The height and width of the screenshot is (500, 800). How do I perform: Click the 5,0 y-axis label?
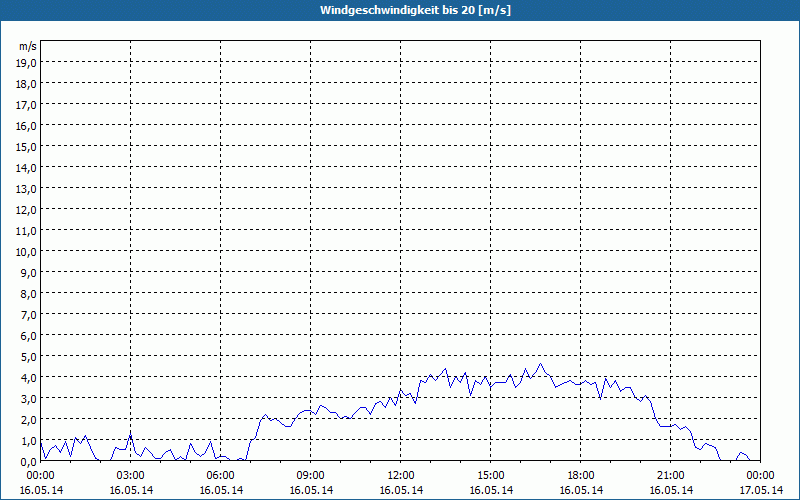click(x=28, y=357)
